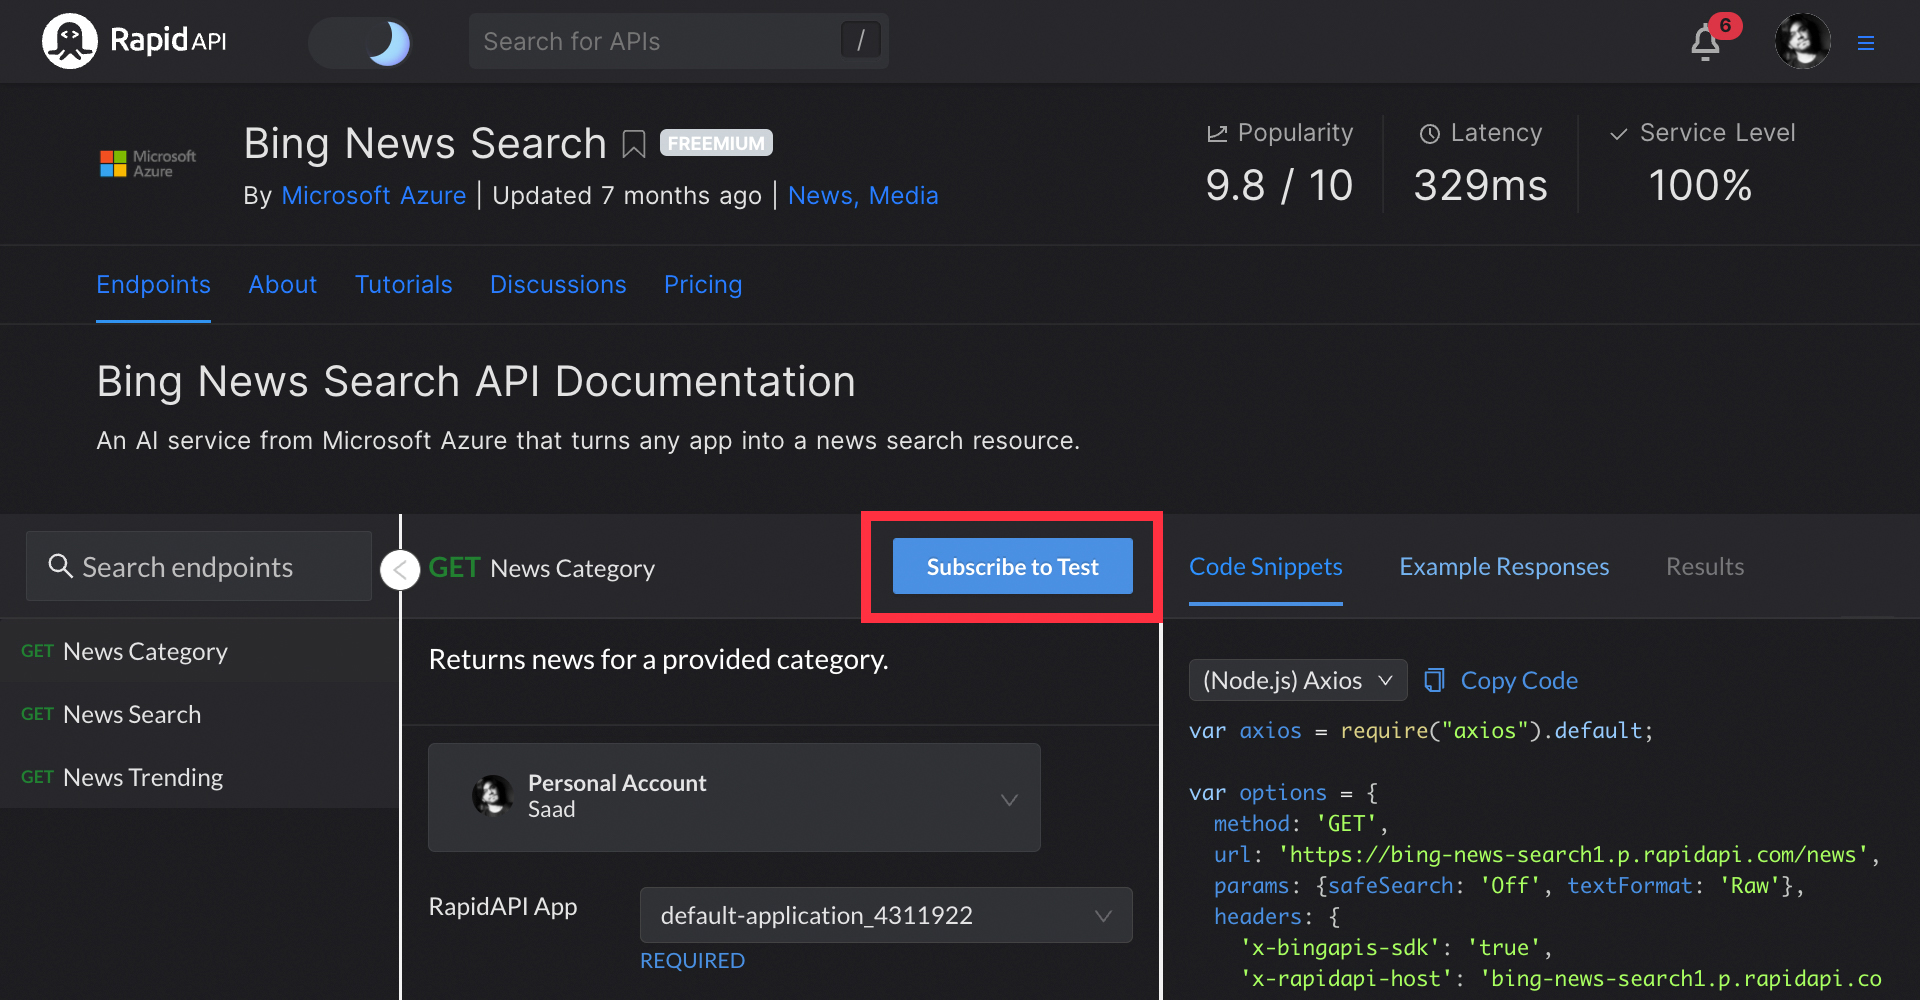Open the default-application_4311922 dropdown
This screenshot has width=1920, height=1000.
886,915
